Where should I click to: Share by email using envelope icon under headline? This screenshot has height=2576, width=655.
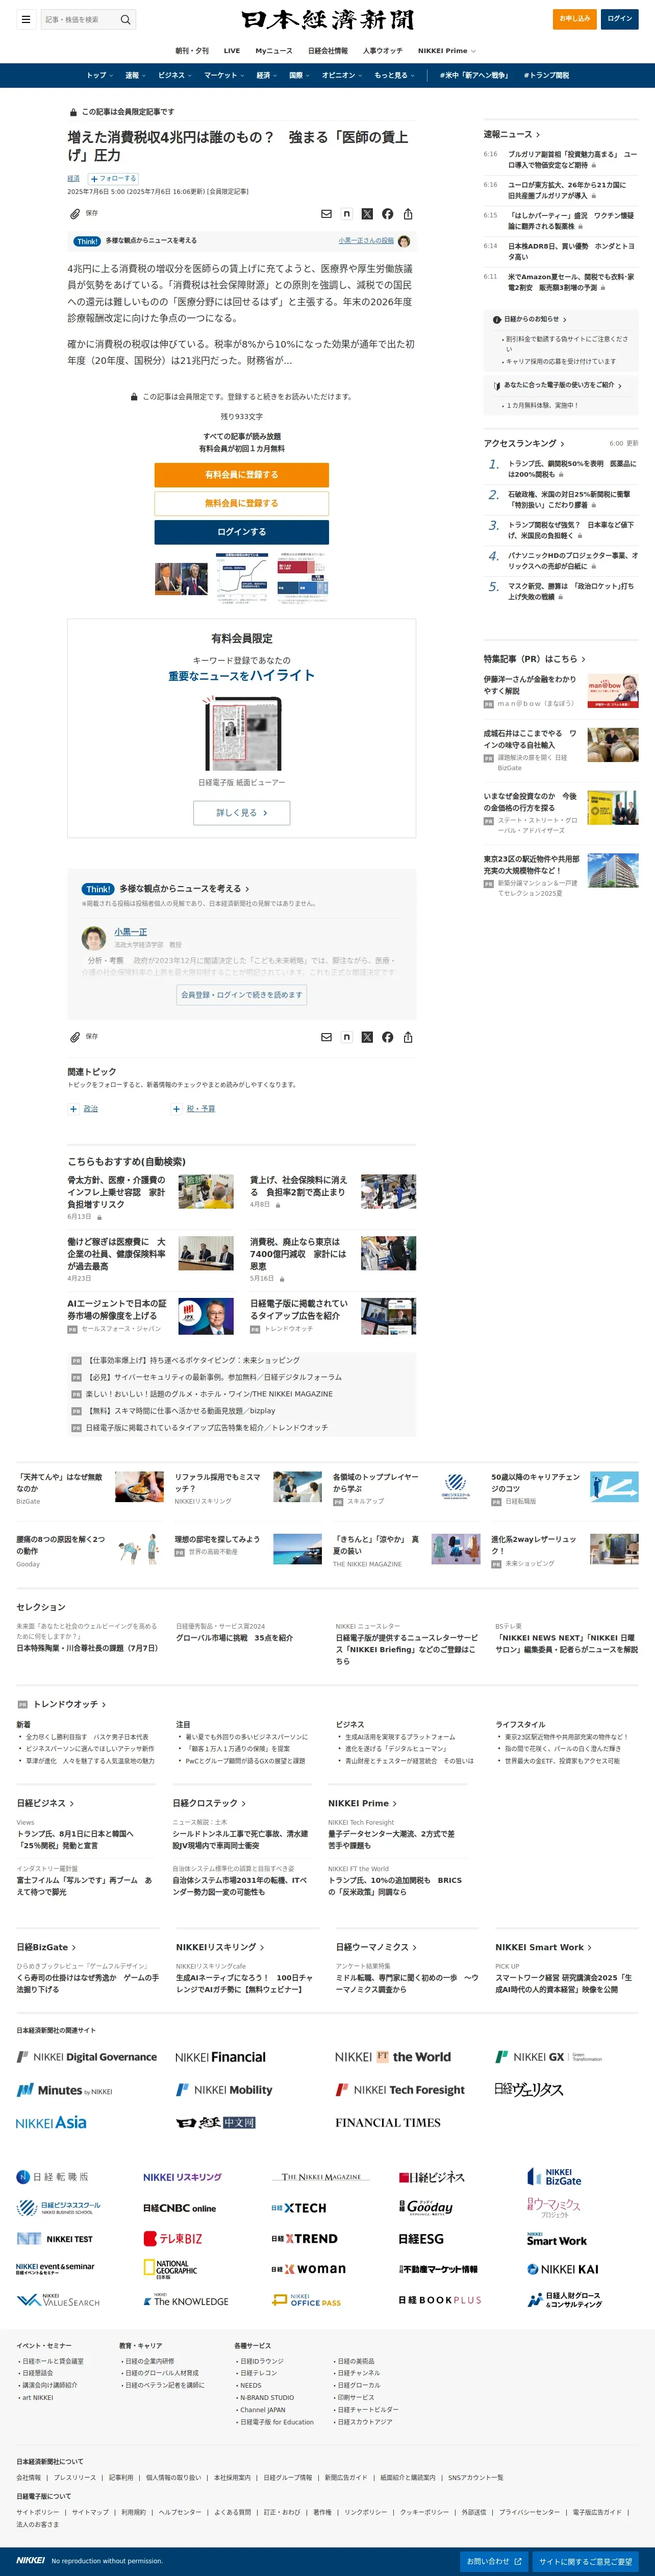(x=326, y=214)
